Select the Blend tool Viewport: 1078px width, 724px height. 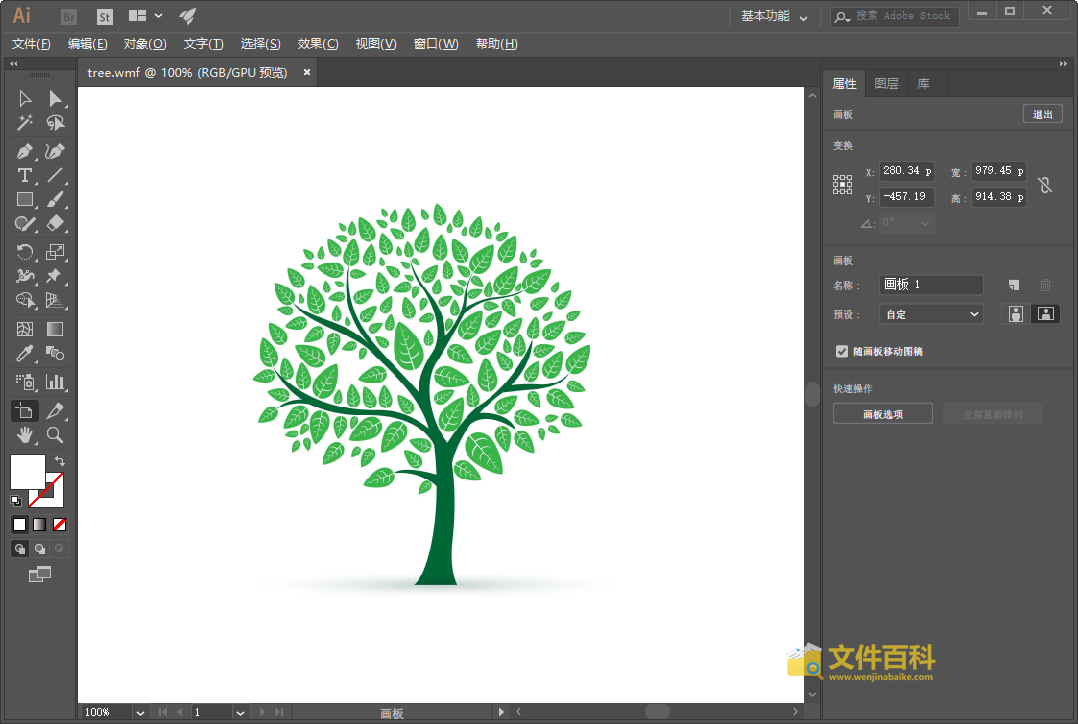point(55,353)
